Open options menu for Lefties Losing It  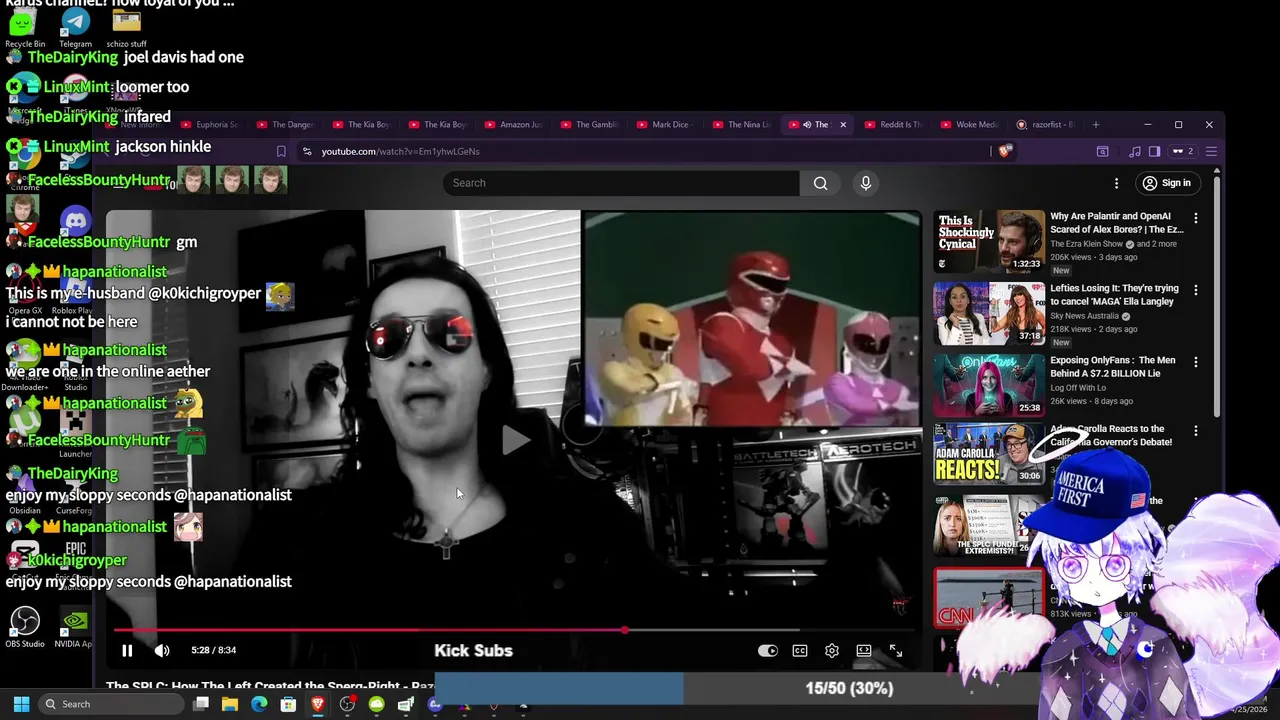(1196, 290)
